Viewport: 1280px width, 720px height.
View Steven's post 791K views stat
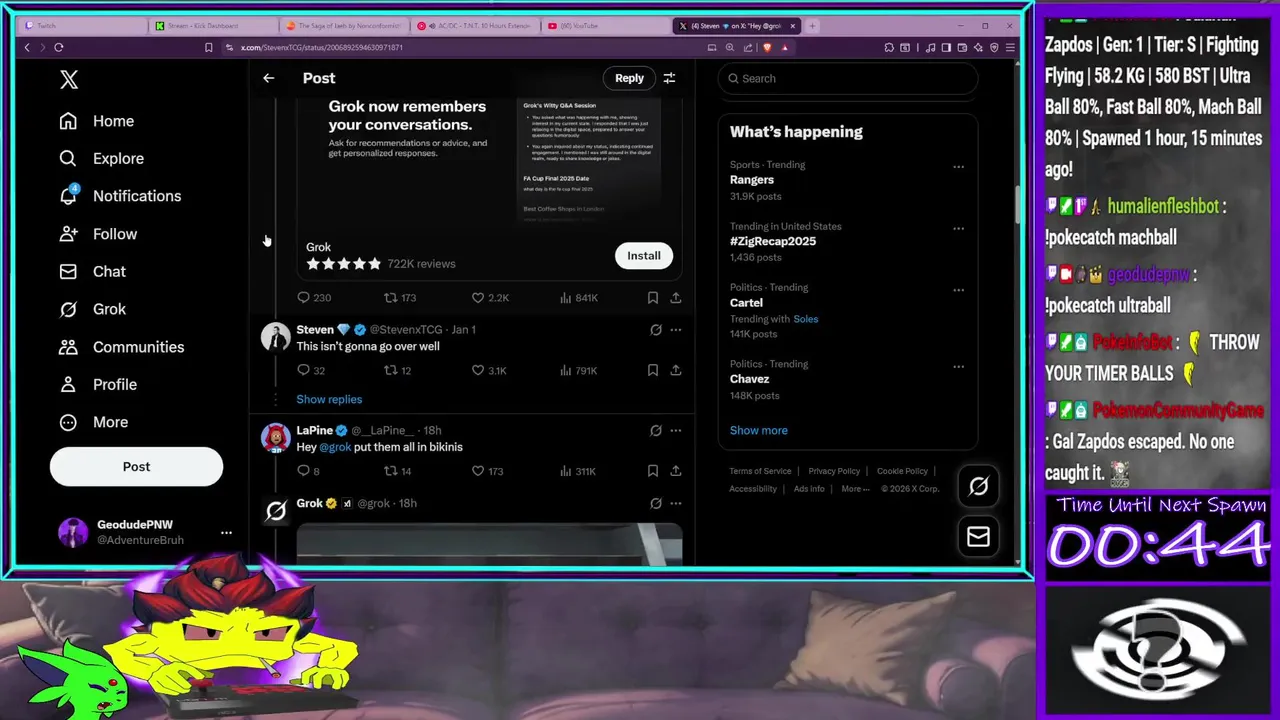pyautogui.click(x=577, y=370)
